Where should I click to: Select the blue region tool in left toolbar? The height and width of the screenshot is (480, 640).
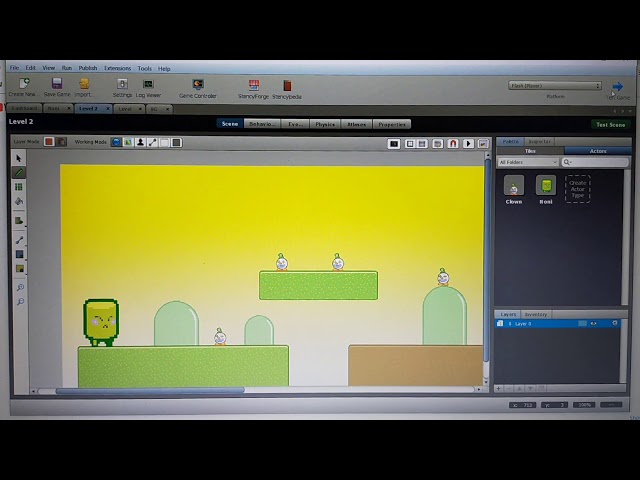19,254
